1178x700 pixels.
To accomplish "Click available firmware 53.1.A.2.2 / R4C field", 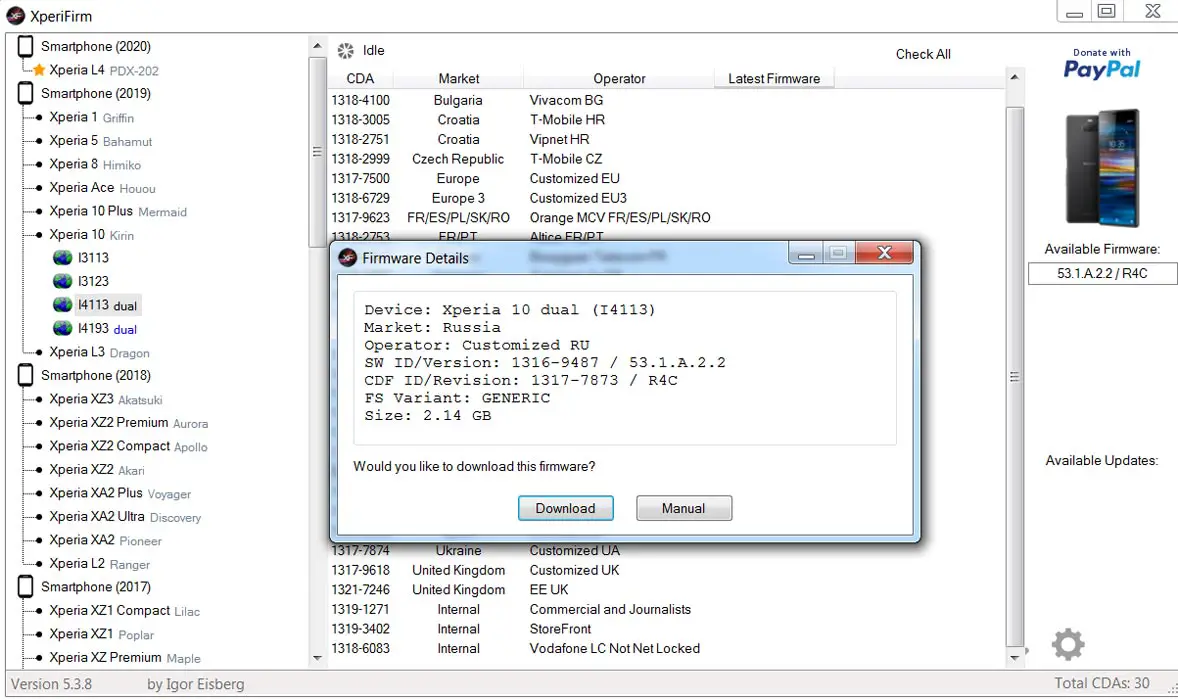I will pos(1102,273).
